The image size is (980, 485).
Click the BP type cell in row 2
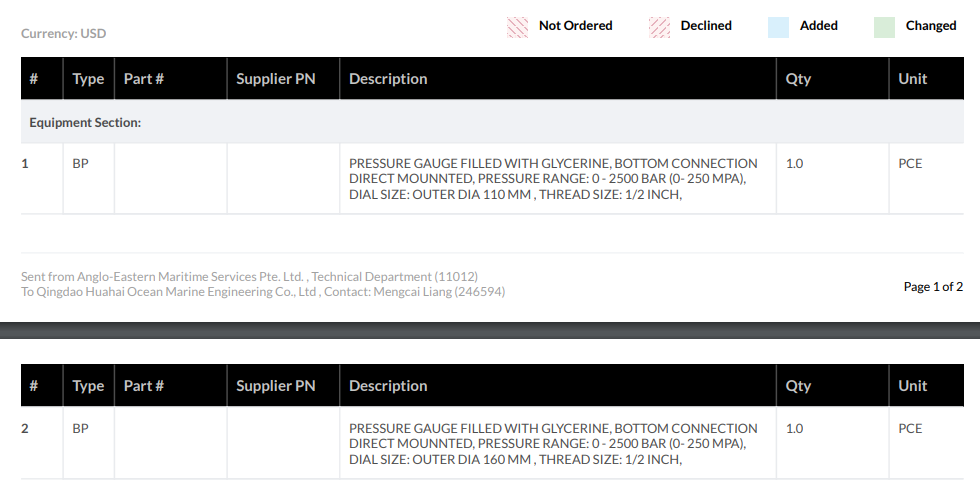[x=81, y=428]
